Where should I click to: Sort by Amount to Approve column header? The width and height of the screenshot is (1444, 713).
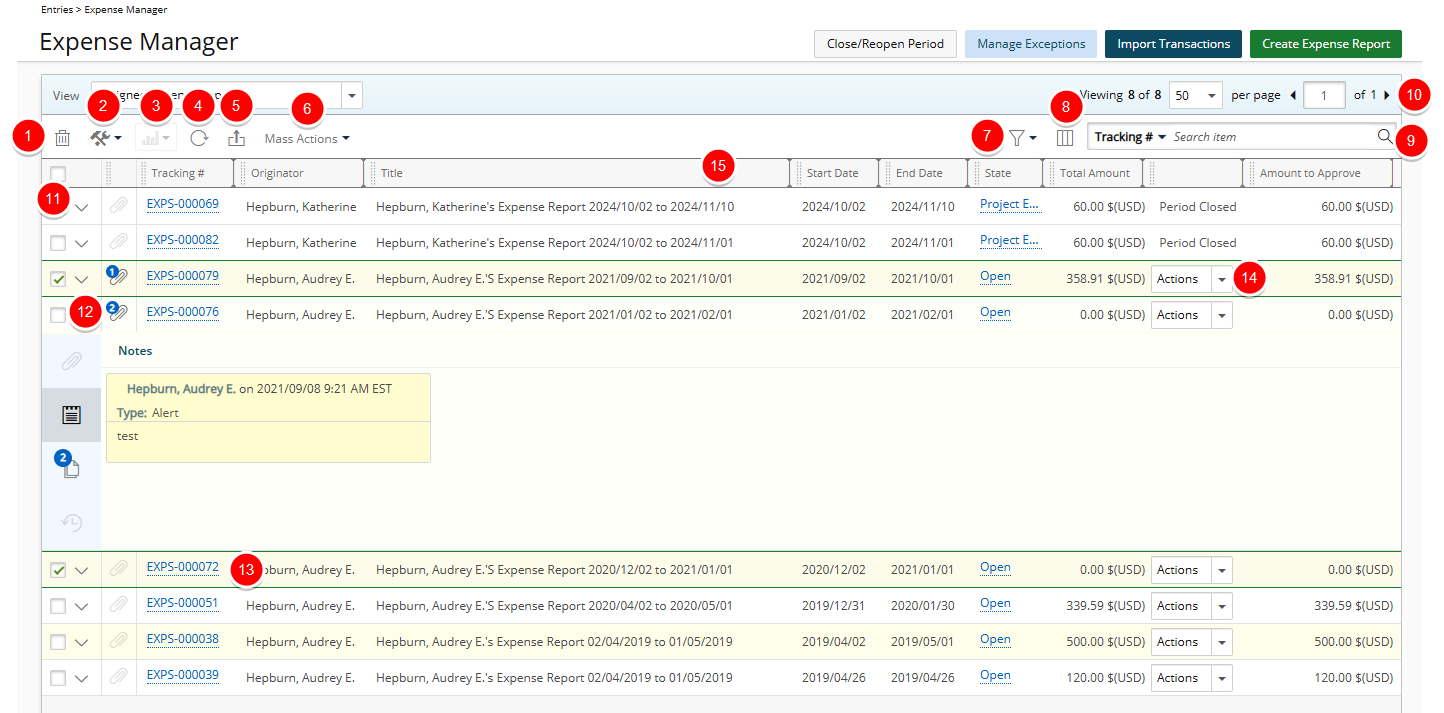[1310, 173]
